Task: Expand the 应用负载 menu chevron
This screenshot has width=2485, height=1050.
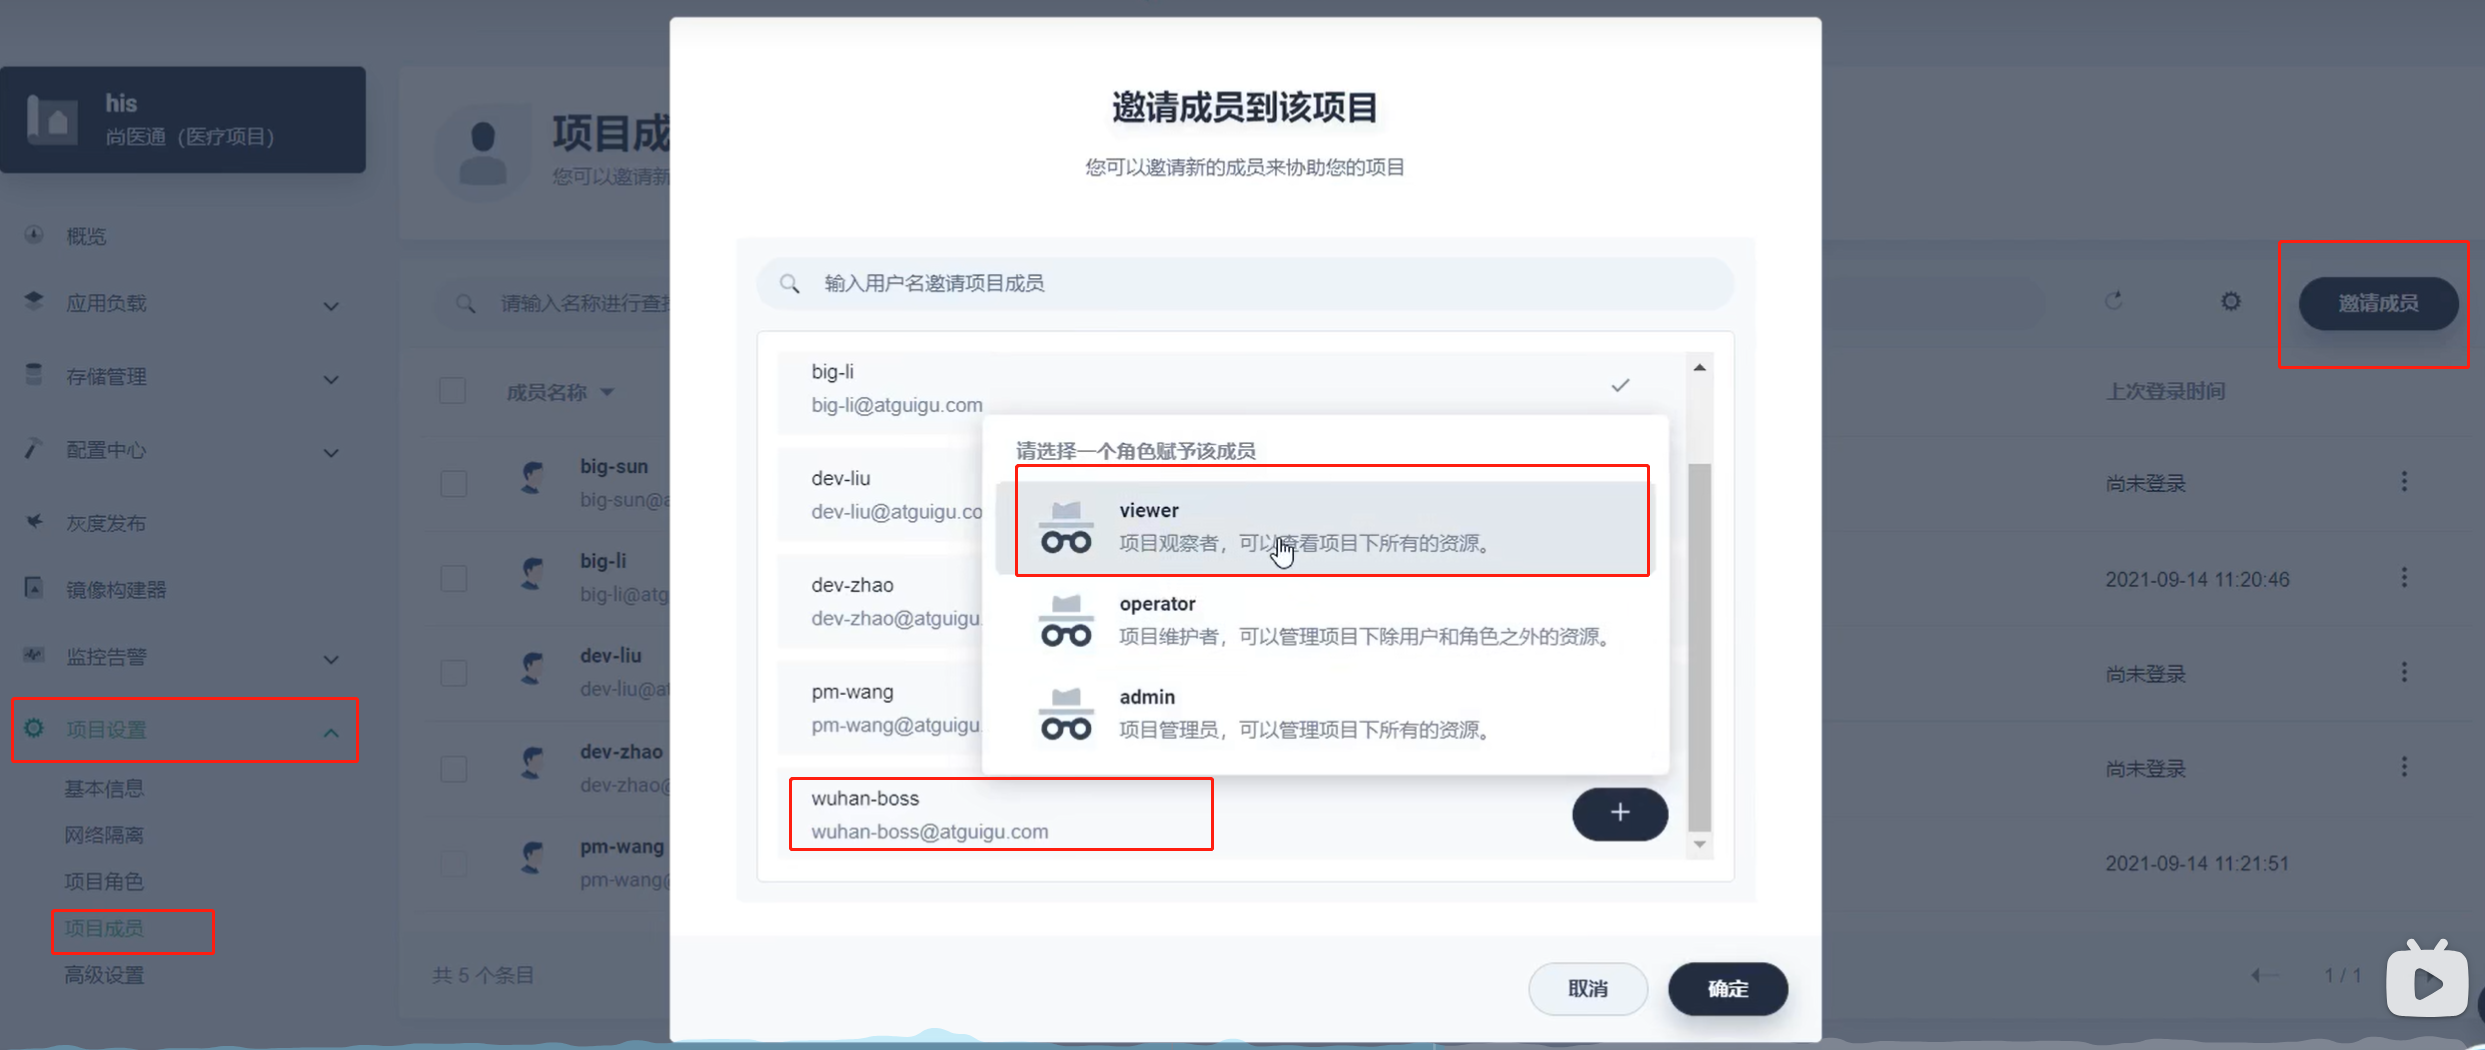Action: pos(331,306)
